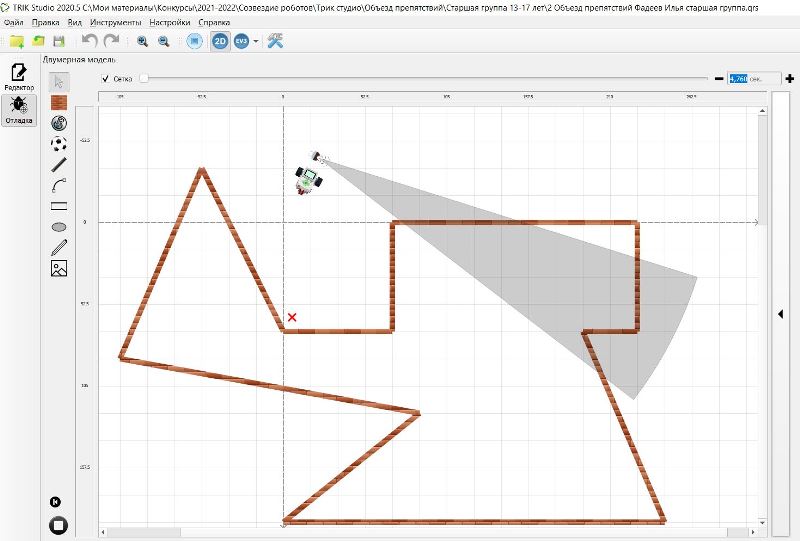
Task: Expand the collapsed right side panel
Action: coord(780,314)
